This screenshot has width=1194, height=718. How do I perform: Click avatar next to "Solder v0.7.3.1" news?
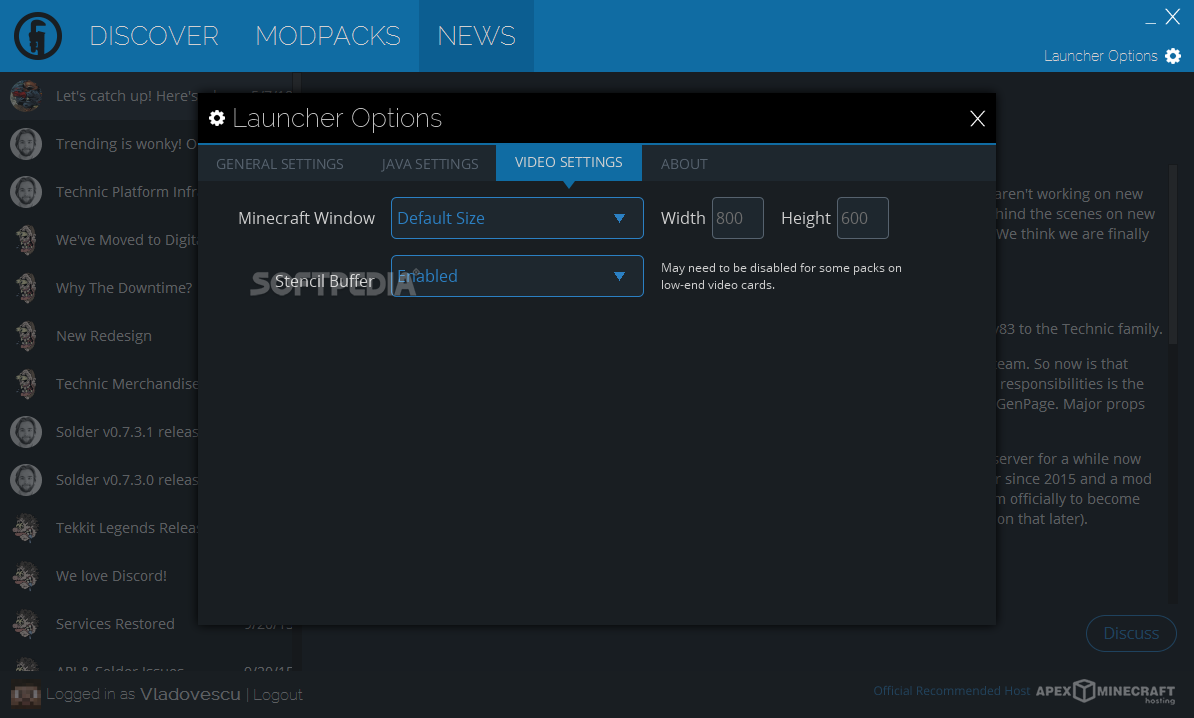point(26,432)
